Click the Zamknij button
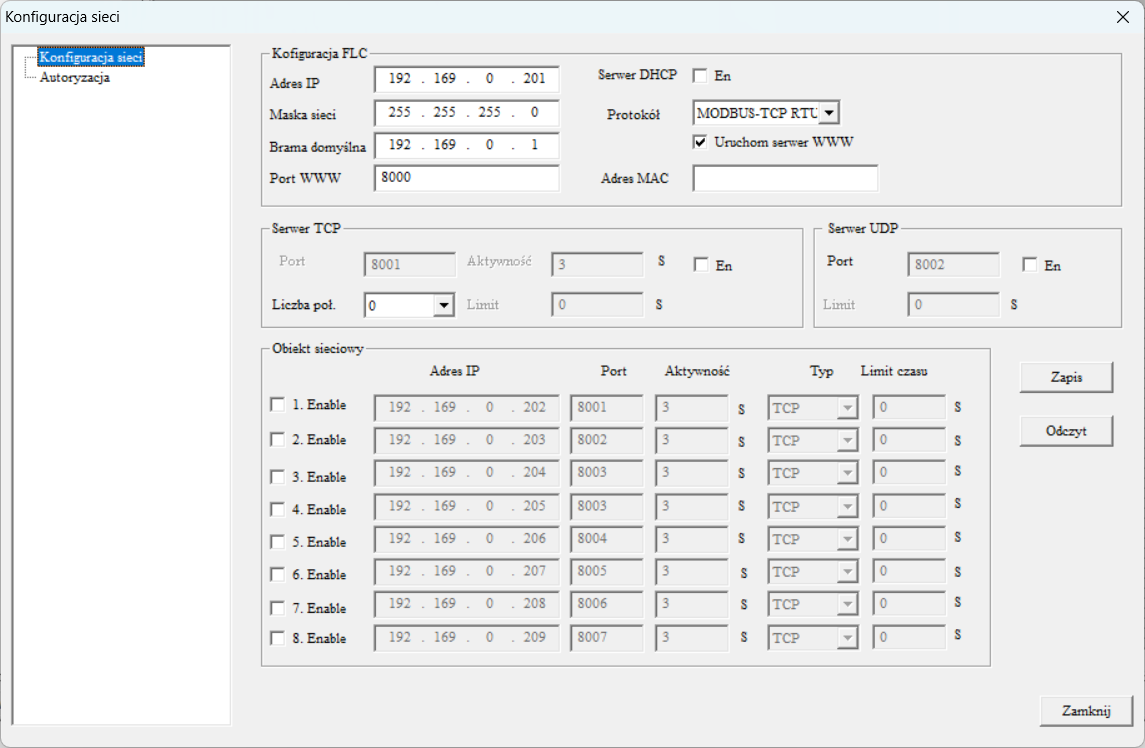This screenshot has height=748, width=1145. point(1087,711)
